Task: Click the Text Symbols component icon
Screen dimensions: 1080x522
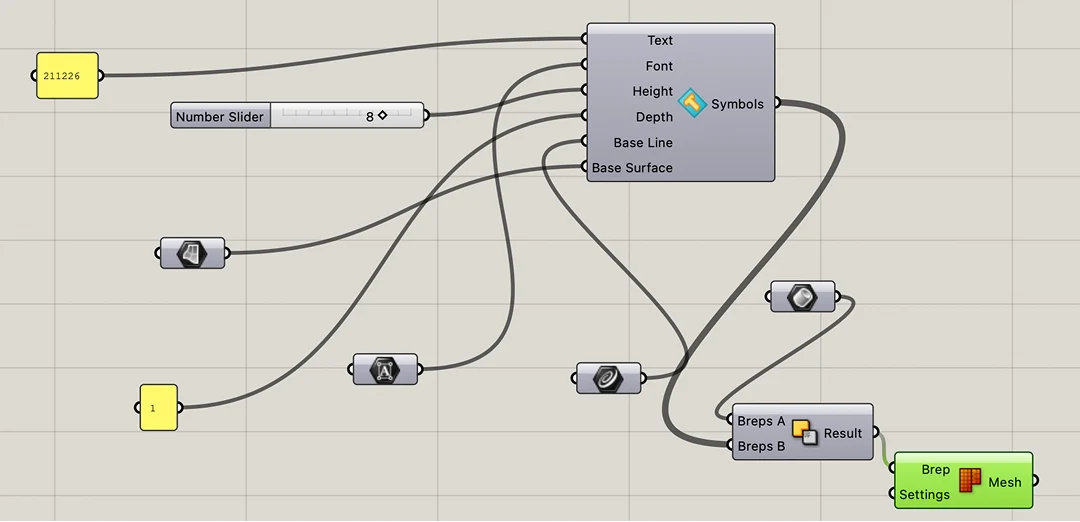Action: pos(692,104)
